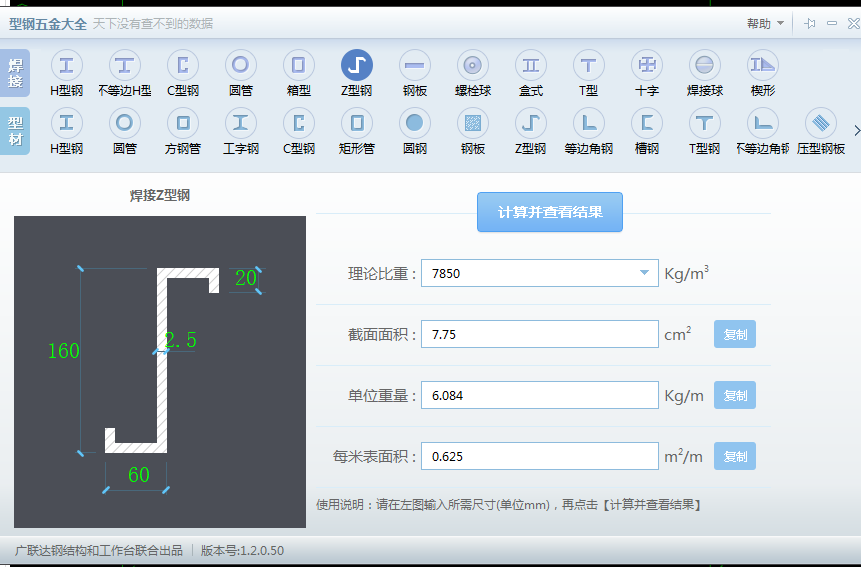Select 圆管 icon in 型材 row
861x567 pixels.
(125, 123)
